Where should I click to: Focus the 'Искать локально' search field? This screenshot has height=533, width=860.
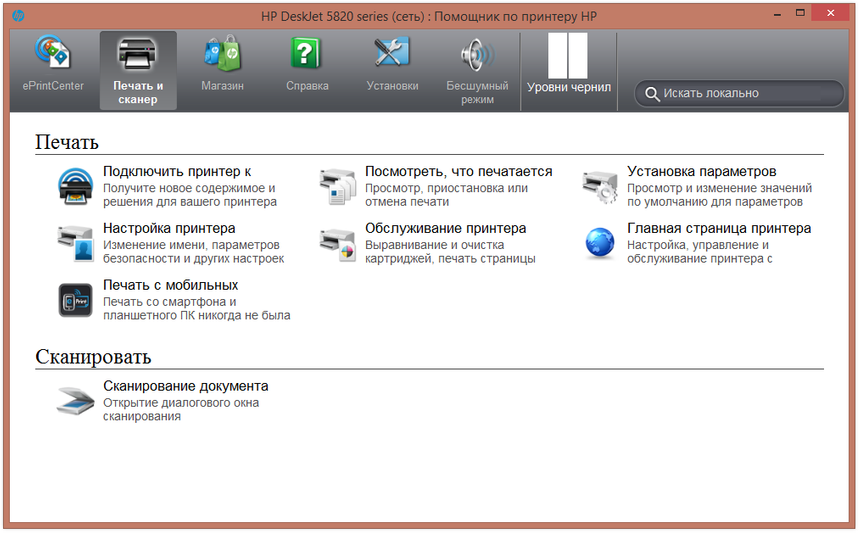(x=739, y=94)
